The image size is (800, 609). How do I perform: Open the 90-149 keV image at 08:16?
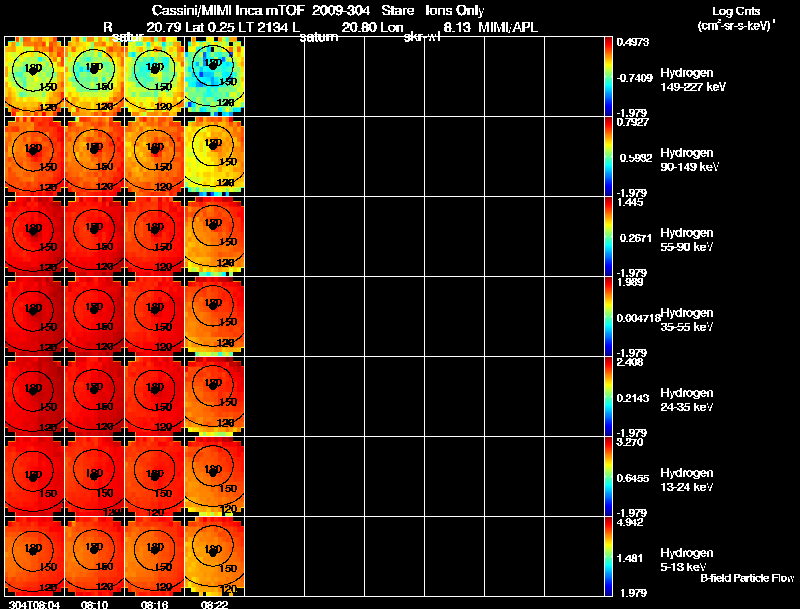click(x=155, y=156)
